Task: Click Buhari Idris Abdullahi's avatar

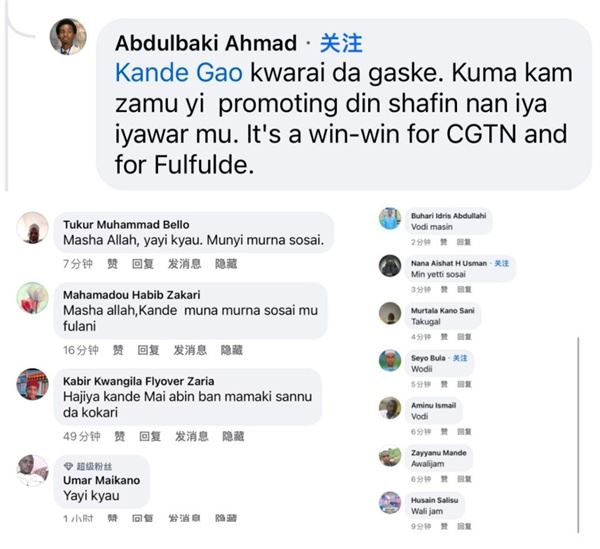Action: (x=390, y=218)
